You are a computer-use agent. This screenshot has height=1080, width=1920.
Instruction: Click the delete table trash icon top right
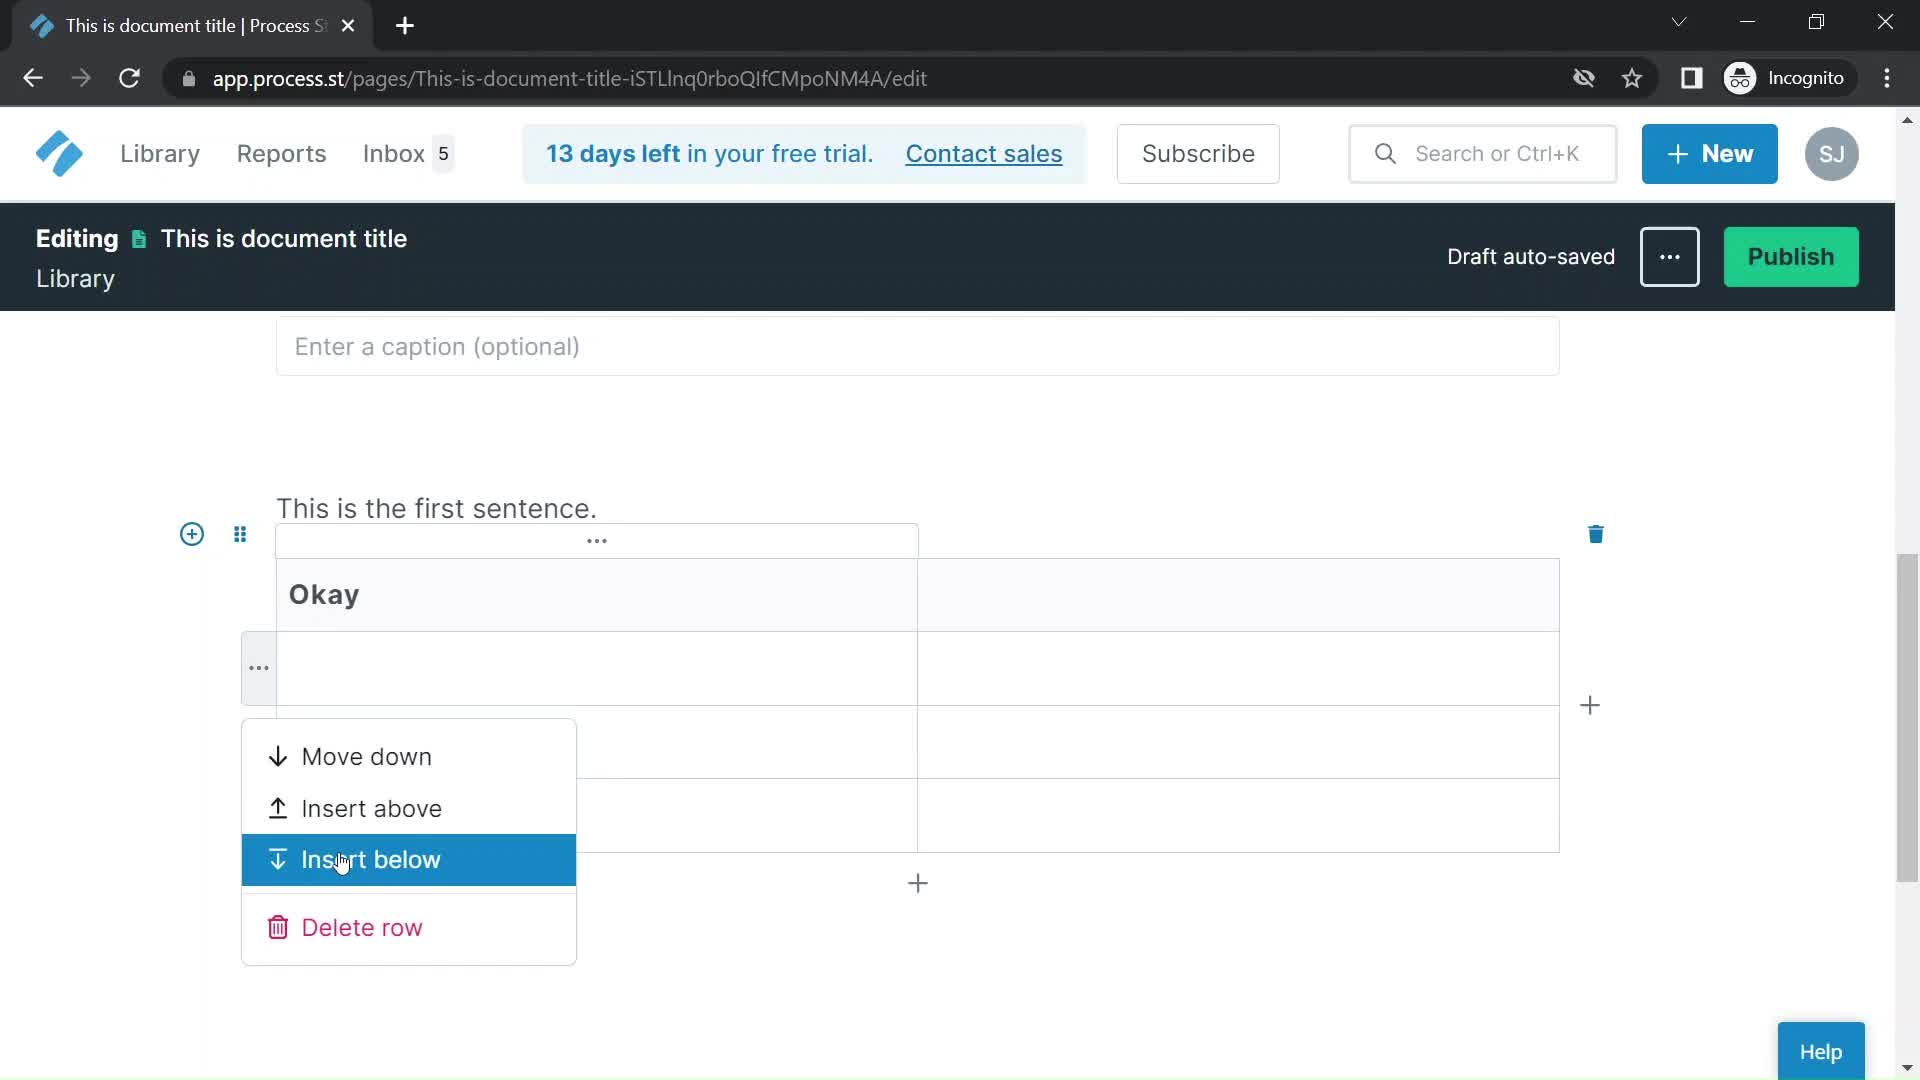coord(1597,533)
